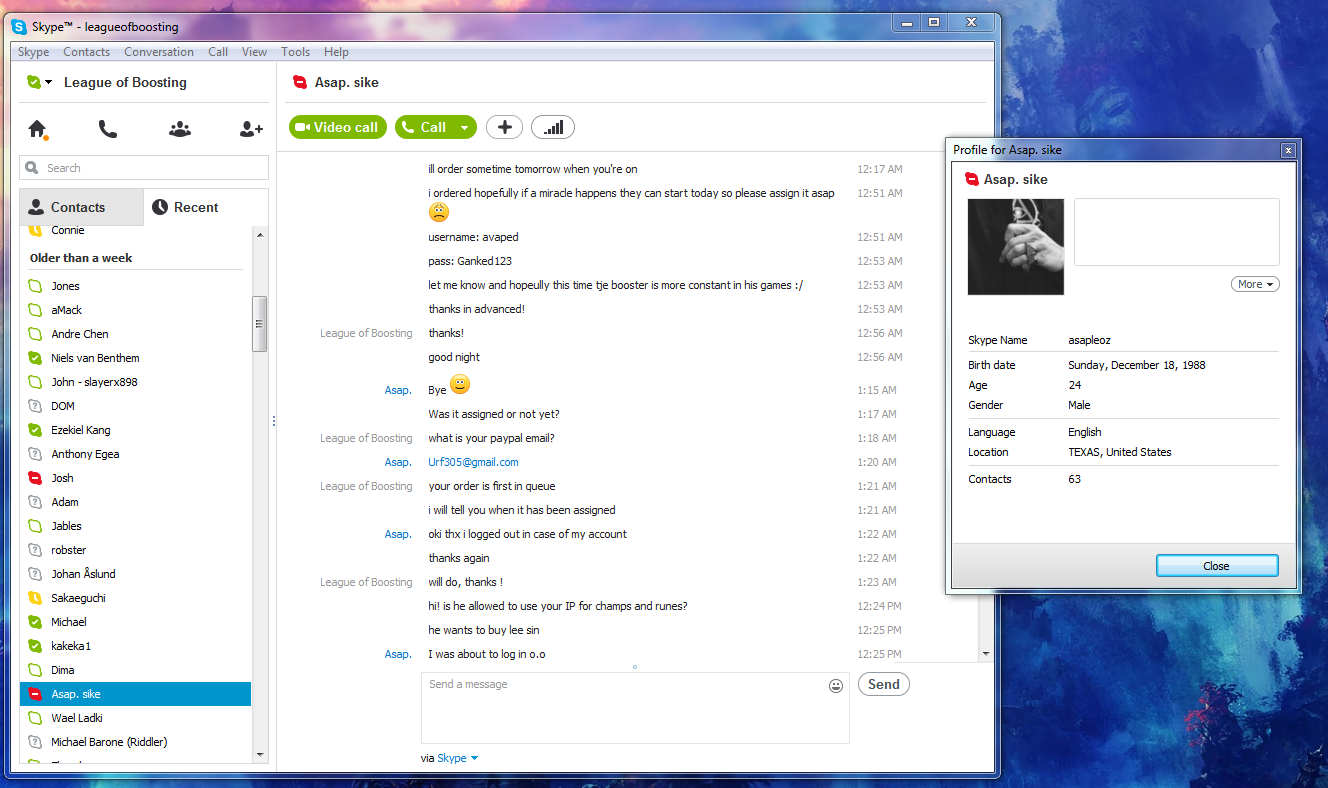Switch to the Contacts tab
1328x788 pixels.
[81, 207]
